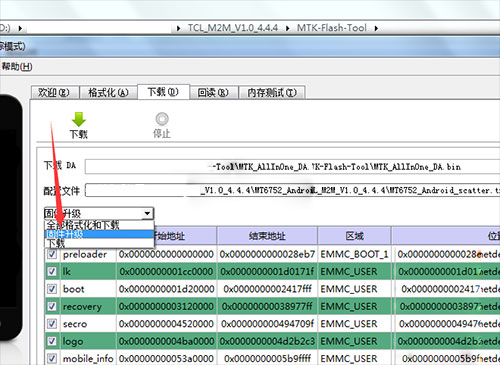Toggle the mobile_info partition checkbox
This screenshot has height=365, width=500.
pos(52,358)
